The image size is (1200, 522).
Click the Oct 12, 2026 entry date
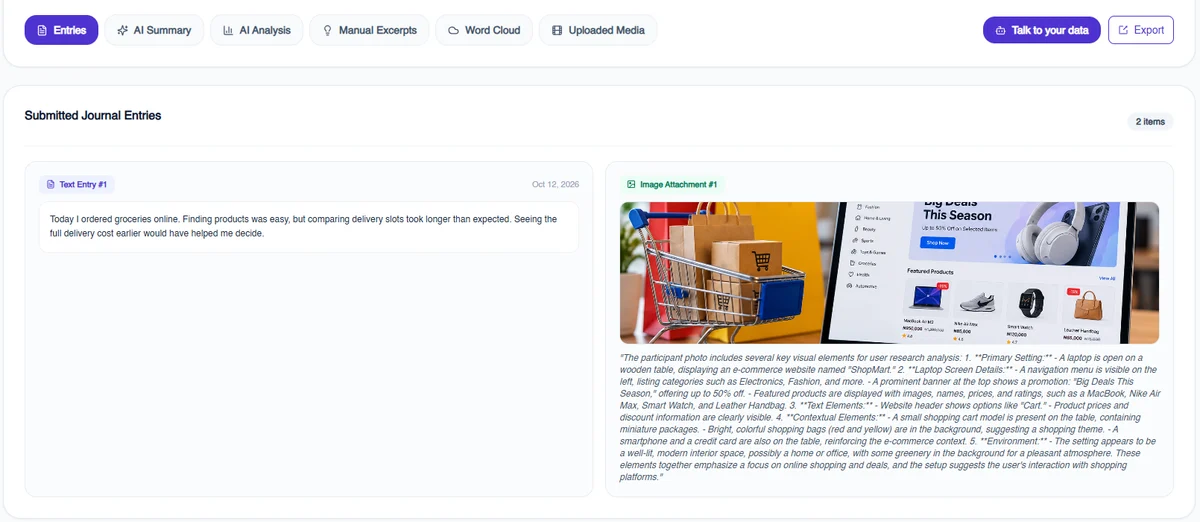[x=555, y=185]
